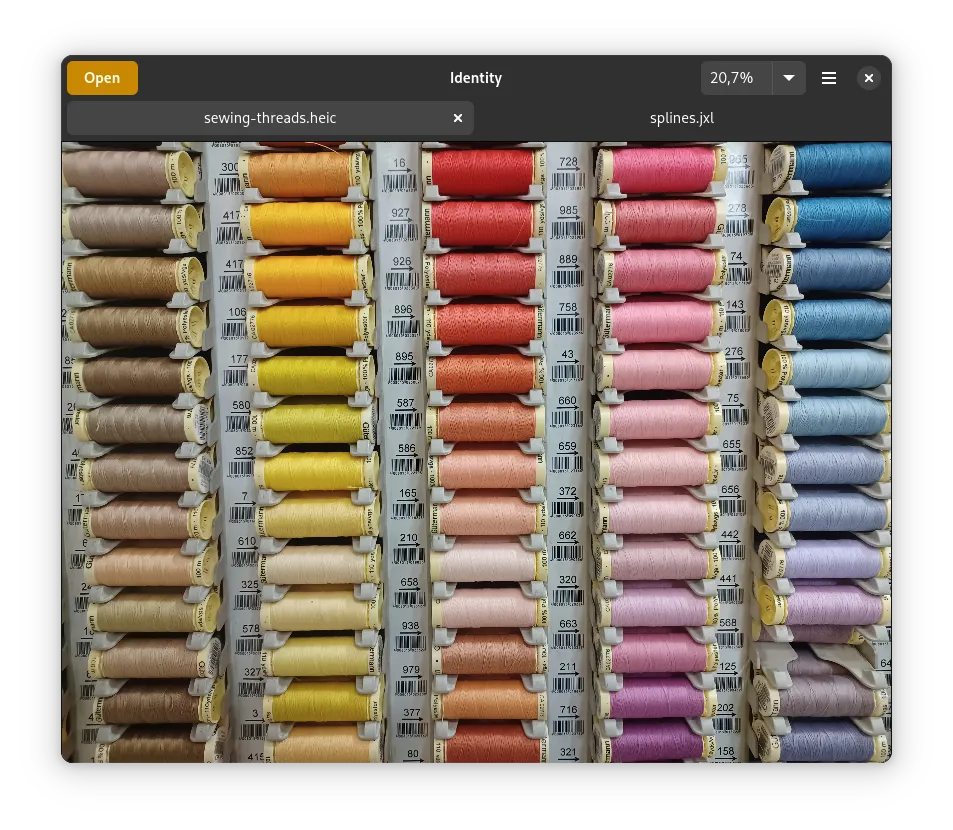Switch to the splines.jxl tab
The image size is (953, 830).
coord(681,118)
